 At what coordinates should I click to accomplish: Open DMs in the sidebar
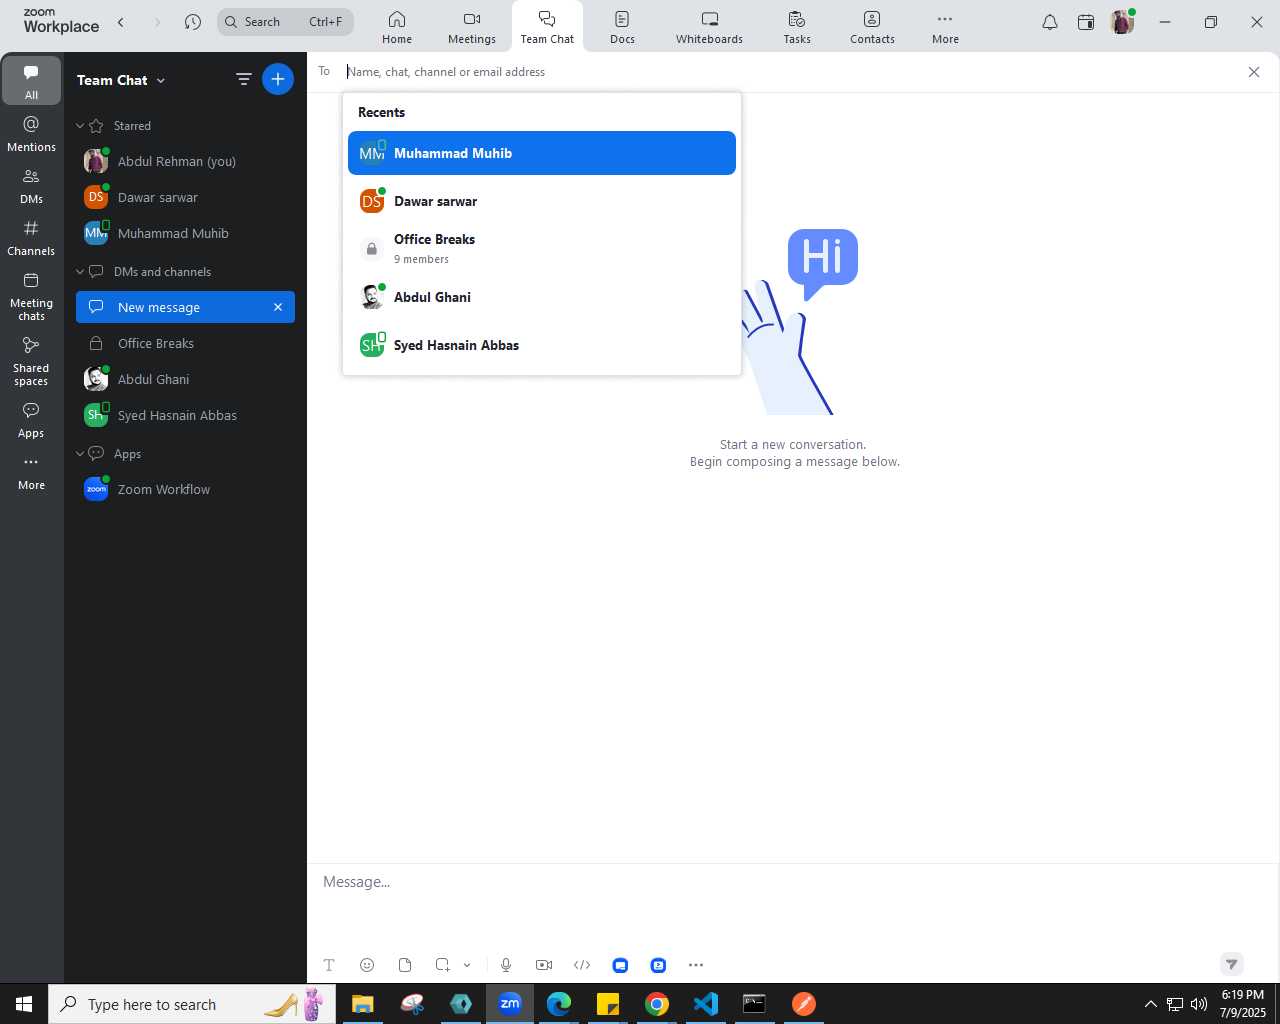pos(31,186)
